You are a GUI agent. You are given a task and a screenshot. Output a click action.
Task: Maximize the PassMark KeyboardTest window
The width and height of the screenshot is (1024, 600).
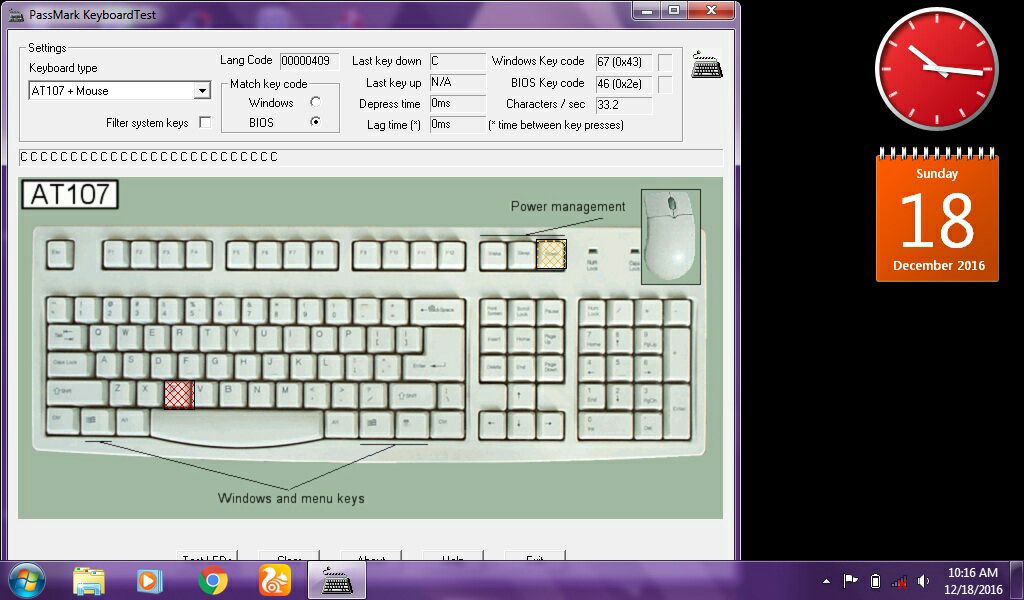pos(675,10)
